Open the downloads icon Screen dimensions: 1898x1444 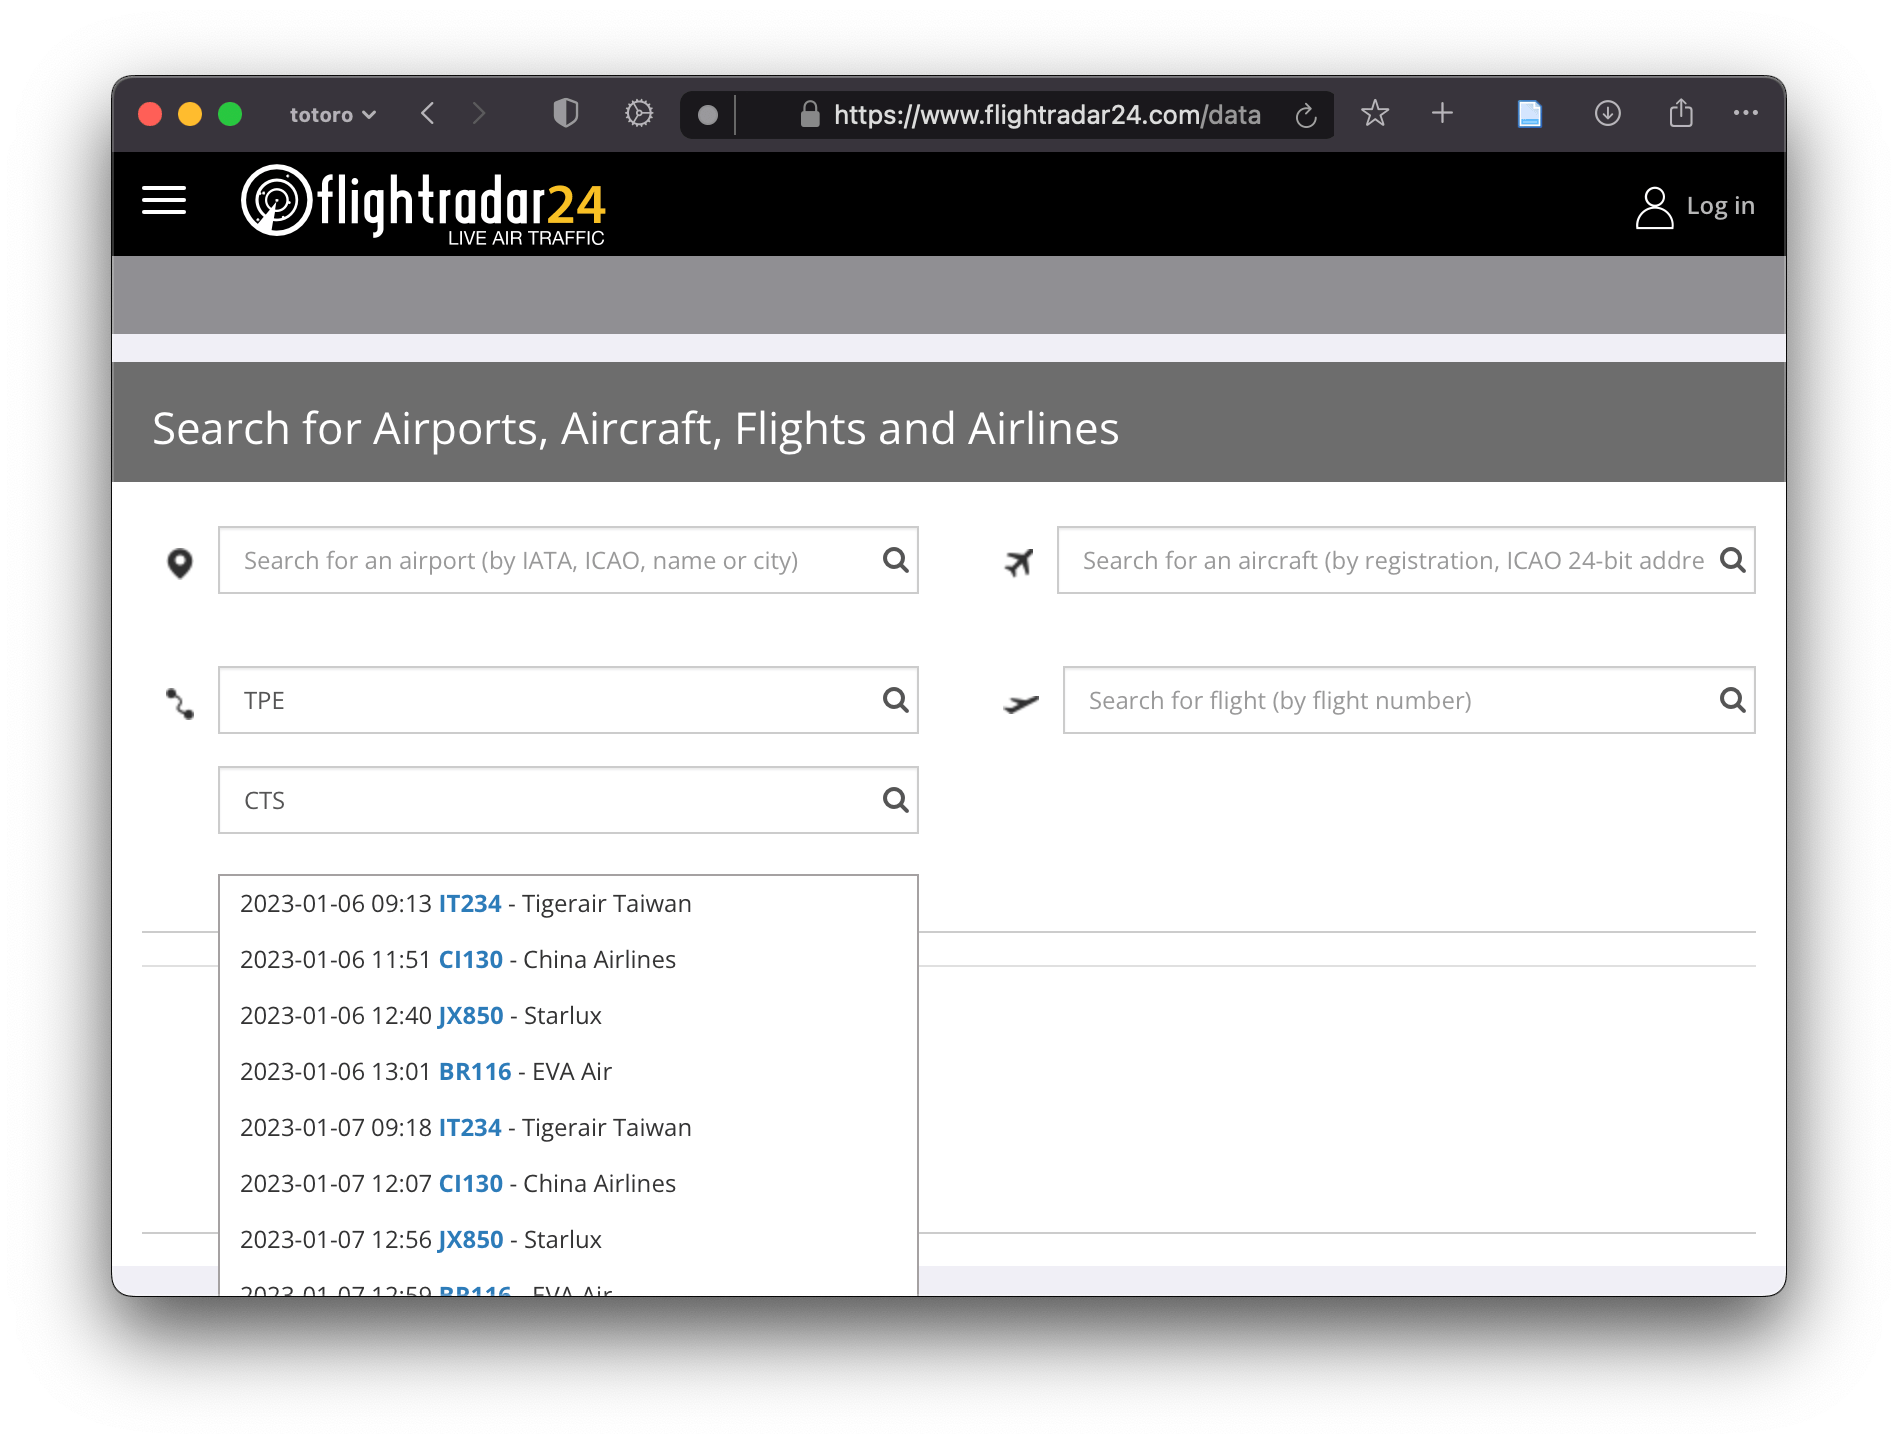pos(1607,114)
